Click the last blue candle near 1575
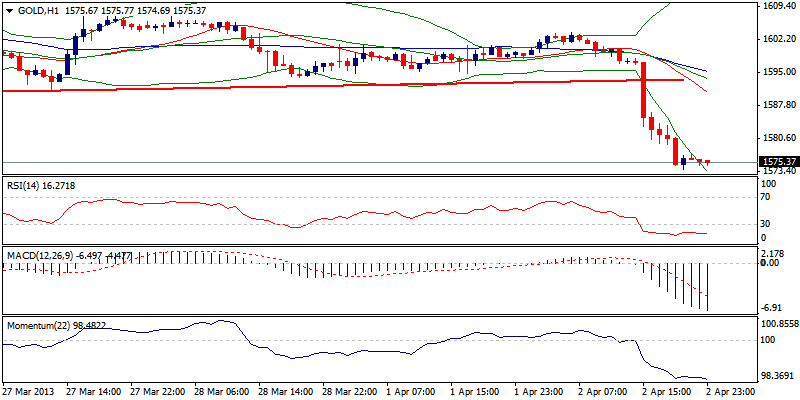 point(684,160)
